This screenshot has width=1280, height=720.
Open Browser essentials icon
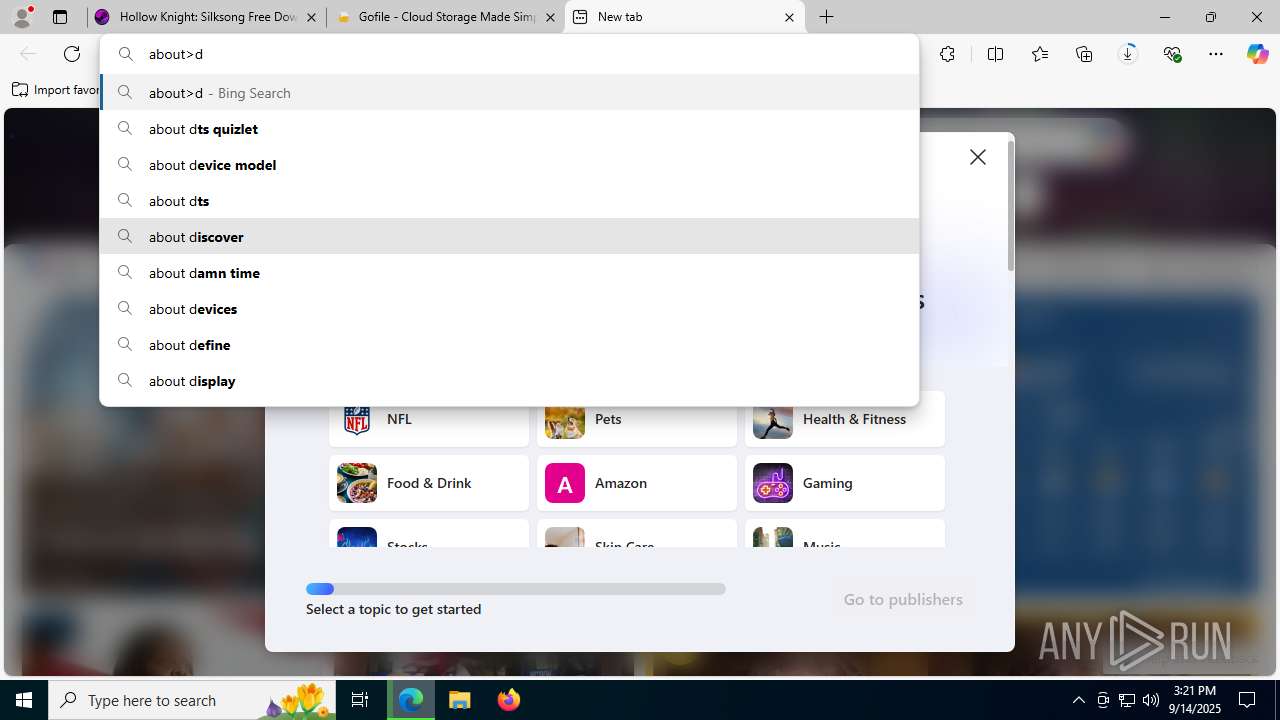tap(1172, 54)
